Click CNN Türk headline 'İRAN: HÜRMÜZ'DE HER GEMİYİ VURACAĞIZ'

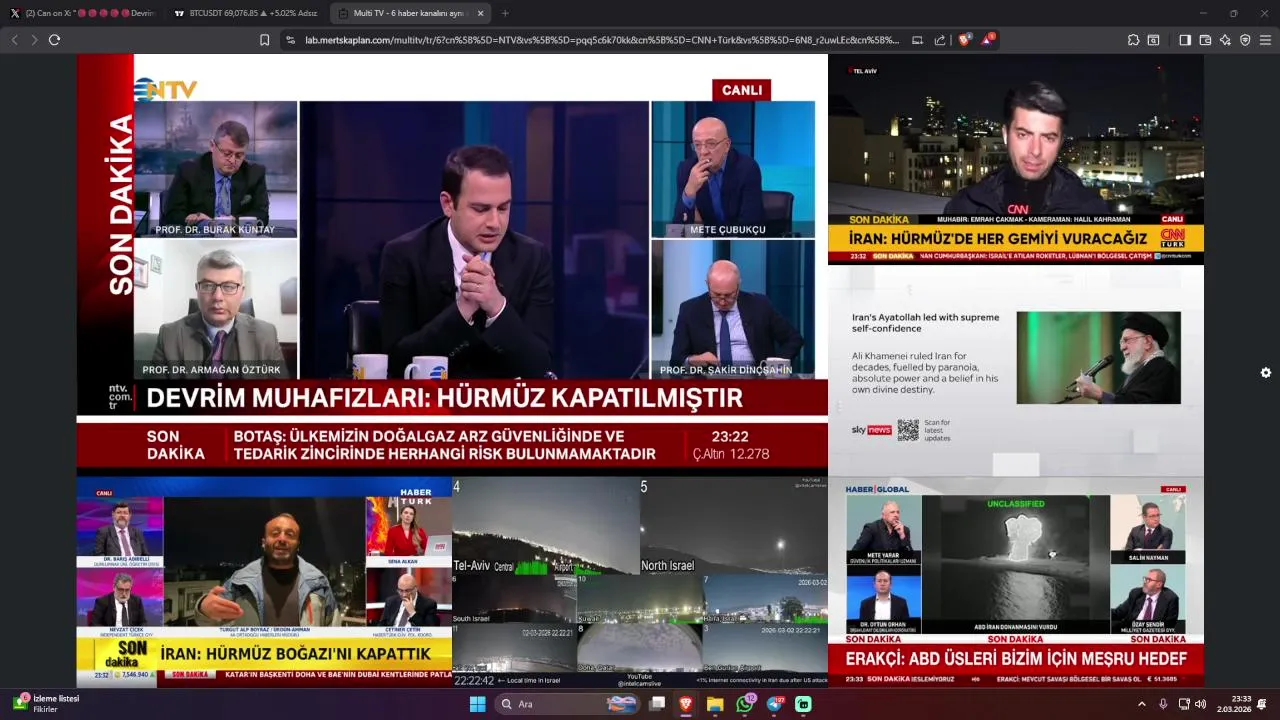click(998, 238)
